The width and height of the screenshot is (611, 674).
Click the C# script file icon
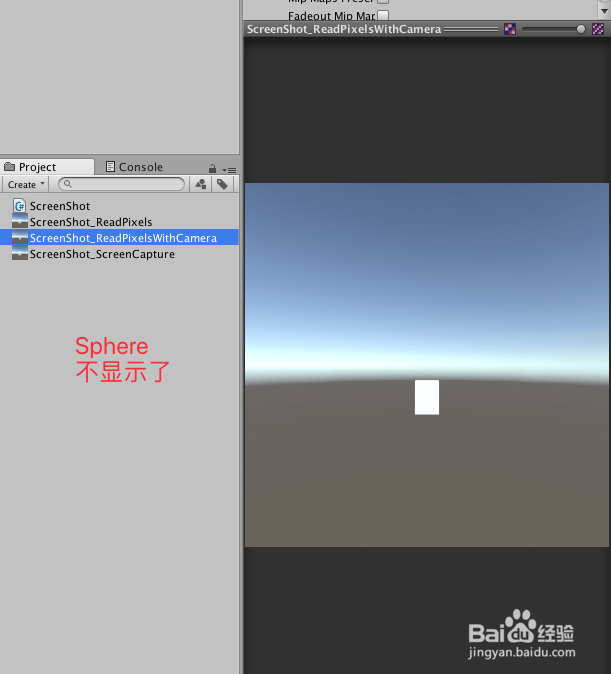coord(19,206)
